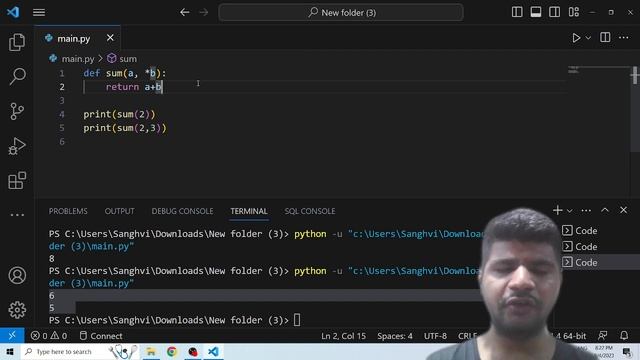Change indentation via Spaces: 4
The image size is (640, 360).
pyautogui.click(x=395, y=336)
